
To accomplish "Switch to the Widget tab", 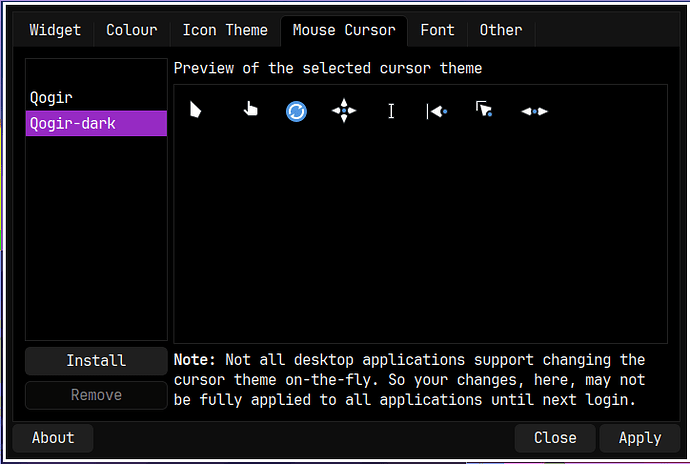I will coord(55,30).
